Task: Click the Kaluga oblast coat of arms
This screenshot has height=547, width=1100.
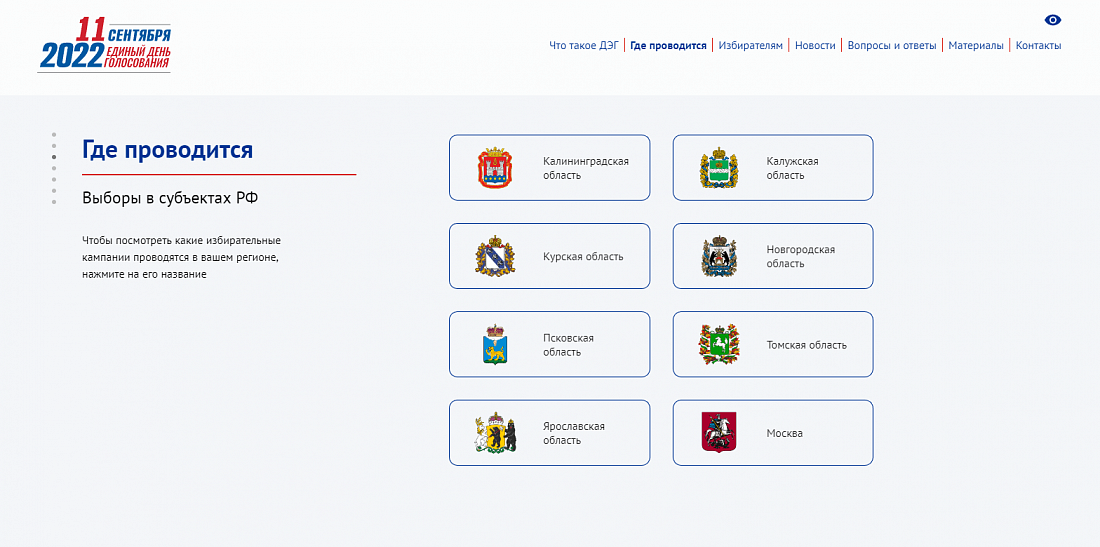Action: coord(719,168)
